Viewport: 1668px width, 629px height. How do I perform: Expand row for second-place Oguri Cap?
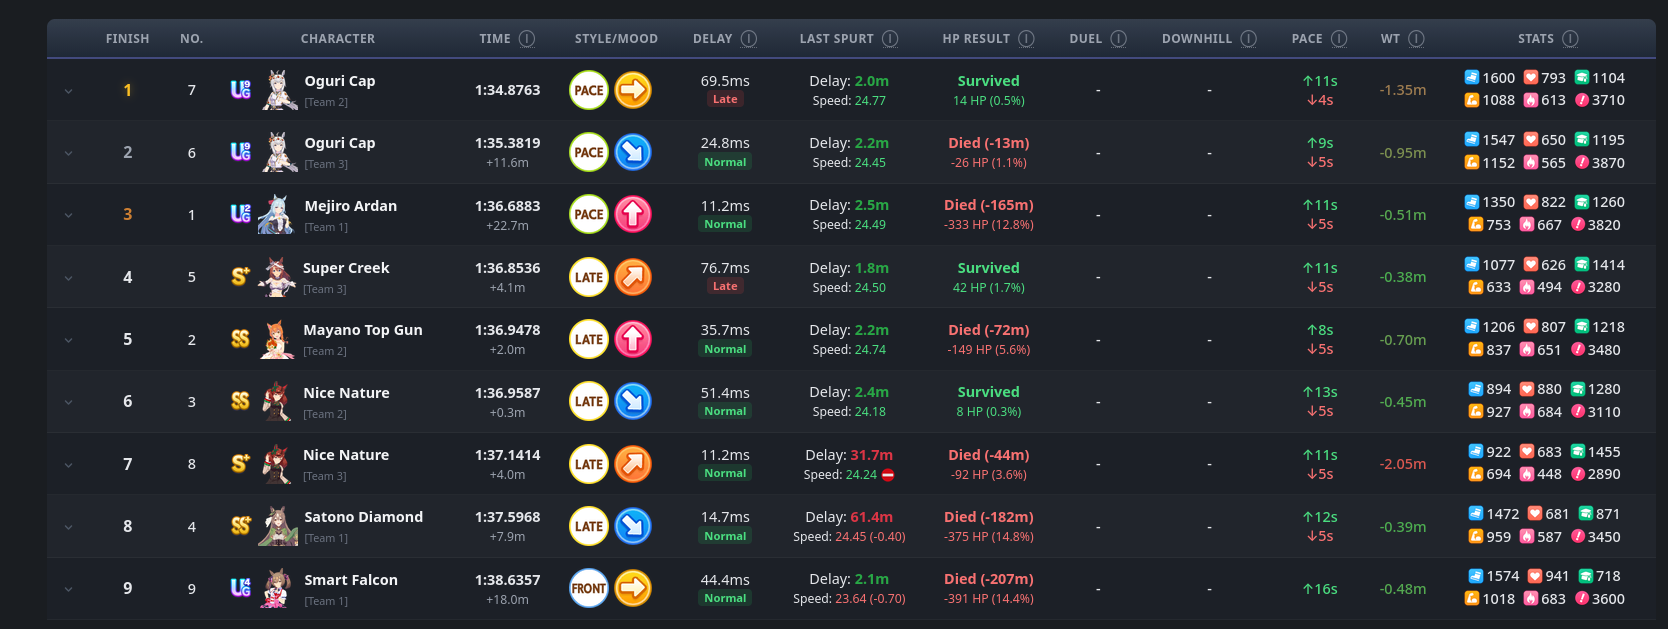click(68, 153)
